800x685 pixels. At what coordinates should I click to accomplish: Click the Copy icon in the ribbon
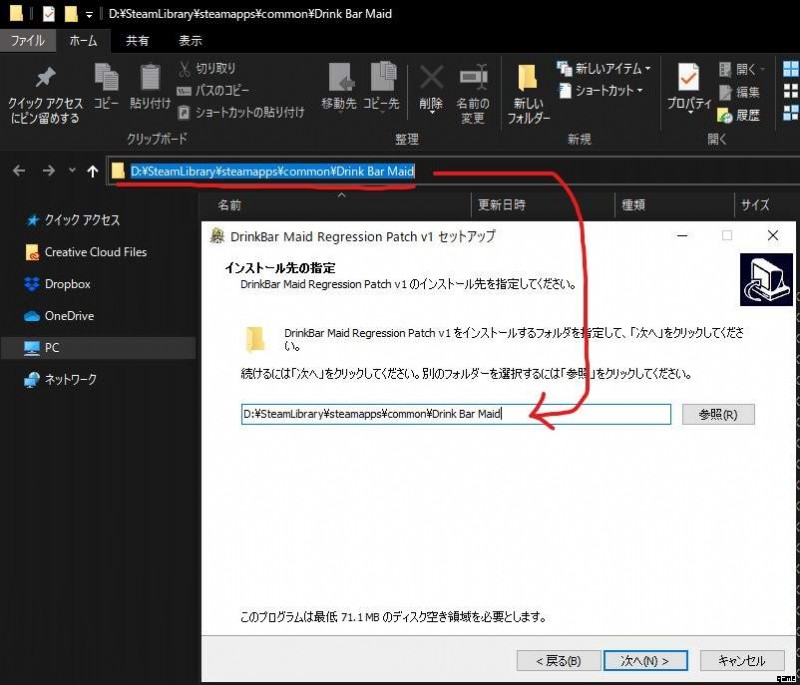[x=106, y=79]
